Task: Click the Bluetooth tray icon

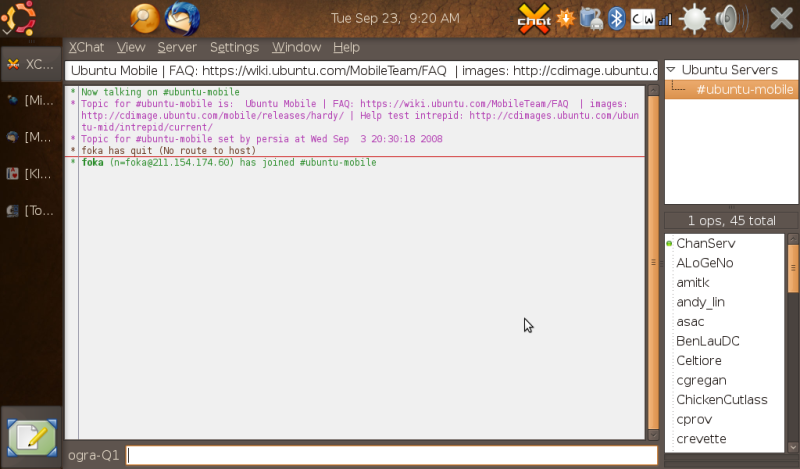Action: point(617,19)
